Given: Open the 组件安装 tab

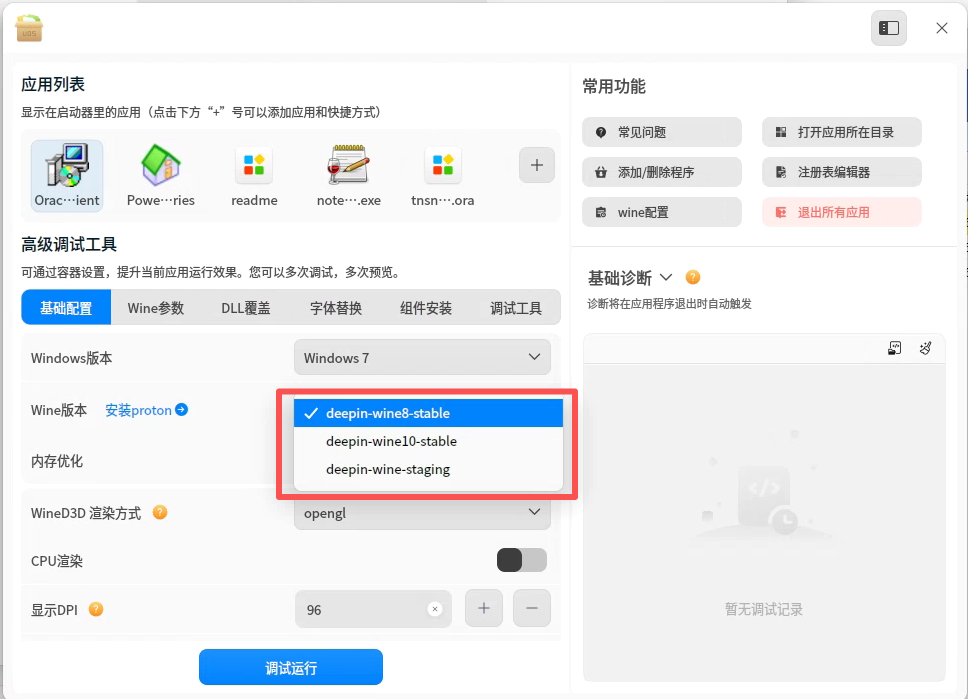Looking at the screenshot, I should point(426,308).
